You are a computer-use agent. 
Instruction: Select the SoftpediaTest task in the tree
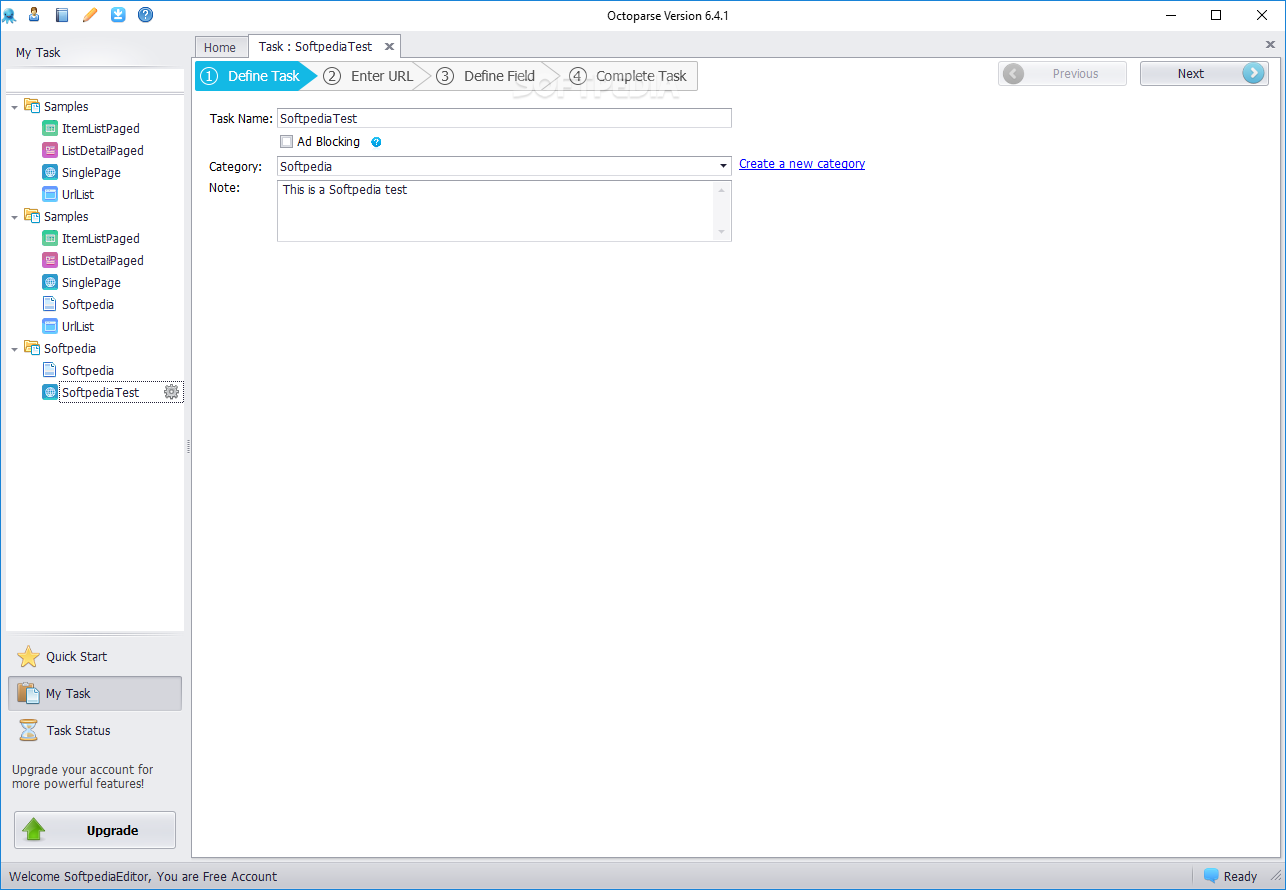point(100,393)
